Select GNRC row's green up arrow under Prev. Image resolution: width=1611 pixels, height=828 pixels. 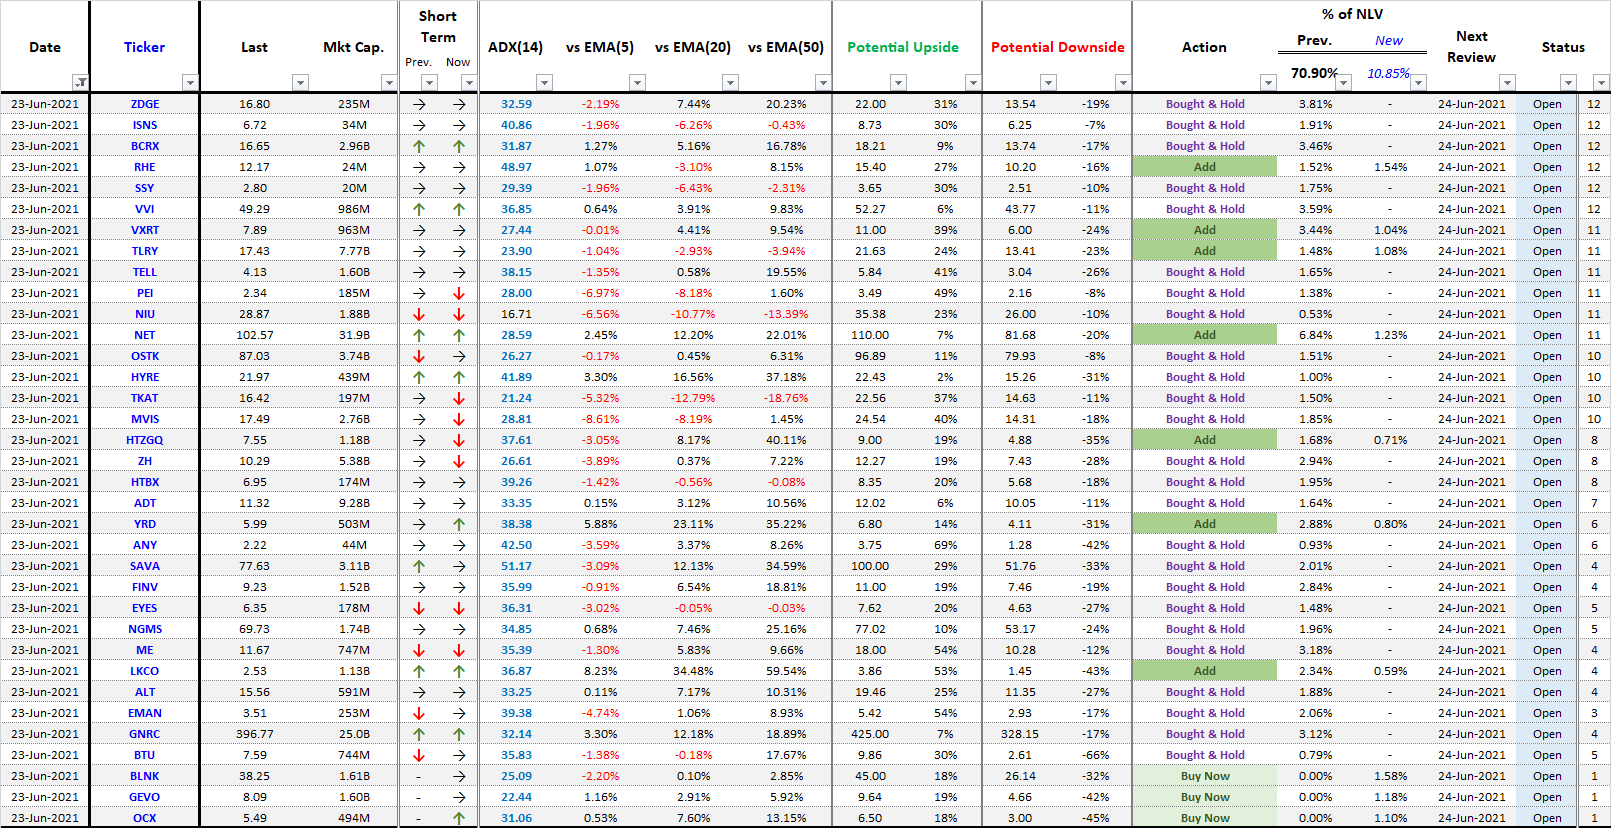coord(419,734)
